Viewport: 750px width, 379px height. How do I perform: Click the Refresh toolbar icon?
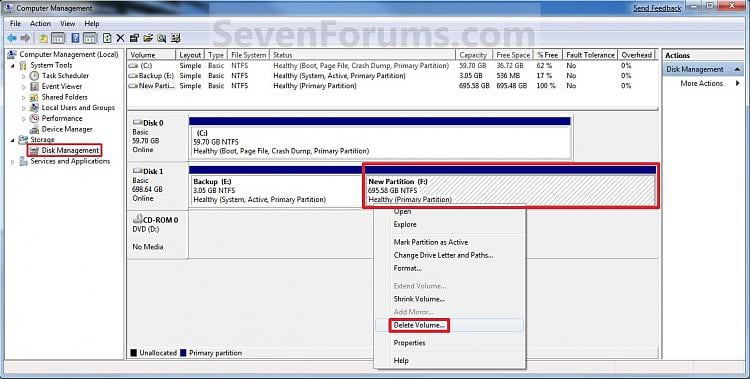pyautogui.click(x=107, y=38)
